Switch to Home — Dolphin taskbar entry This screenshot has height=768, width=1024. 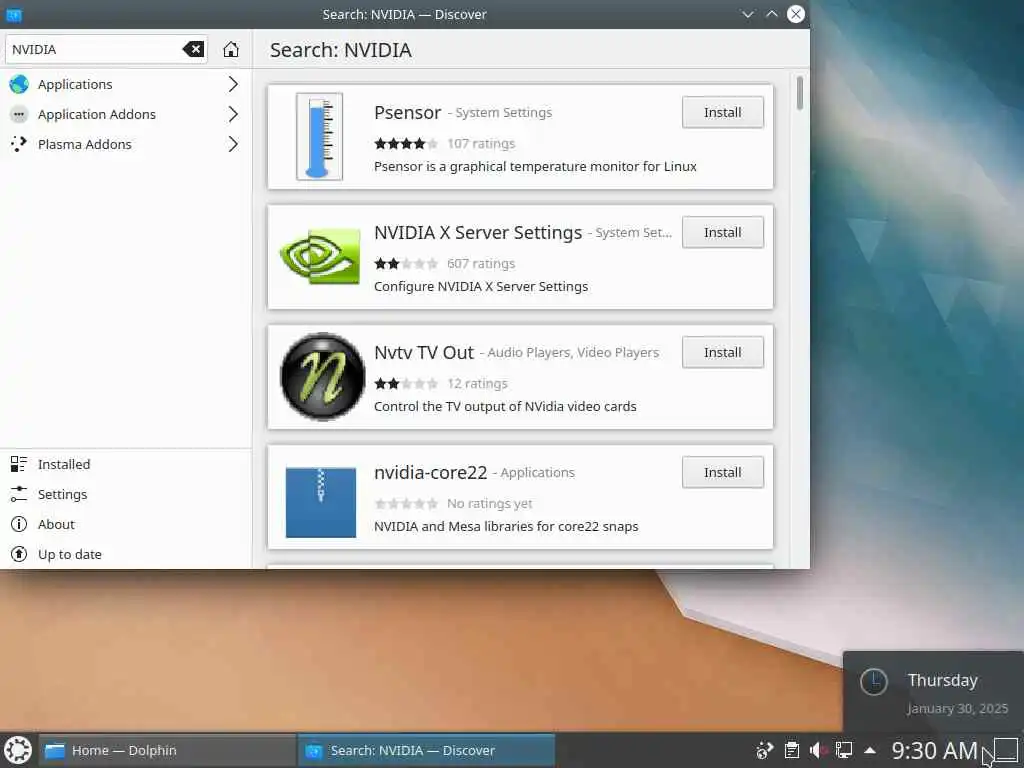pos(168,750)
